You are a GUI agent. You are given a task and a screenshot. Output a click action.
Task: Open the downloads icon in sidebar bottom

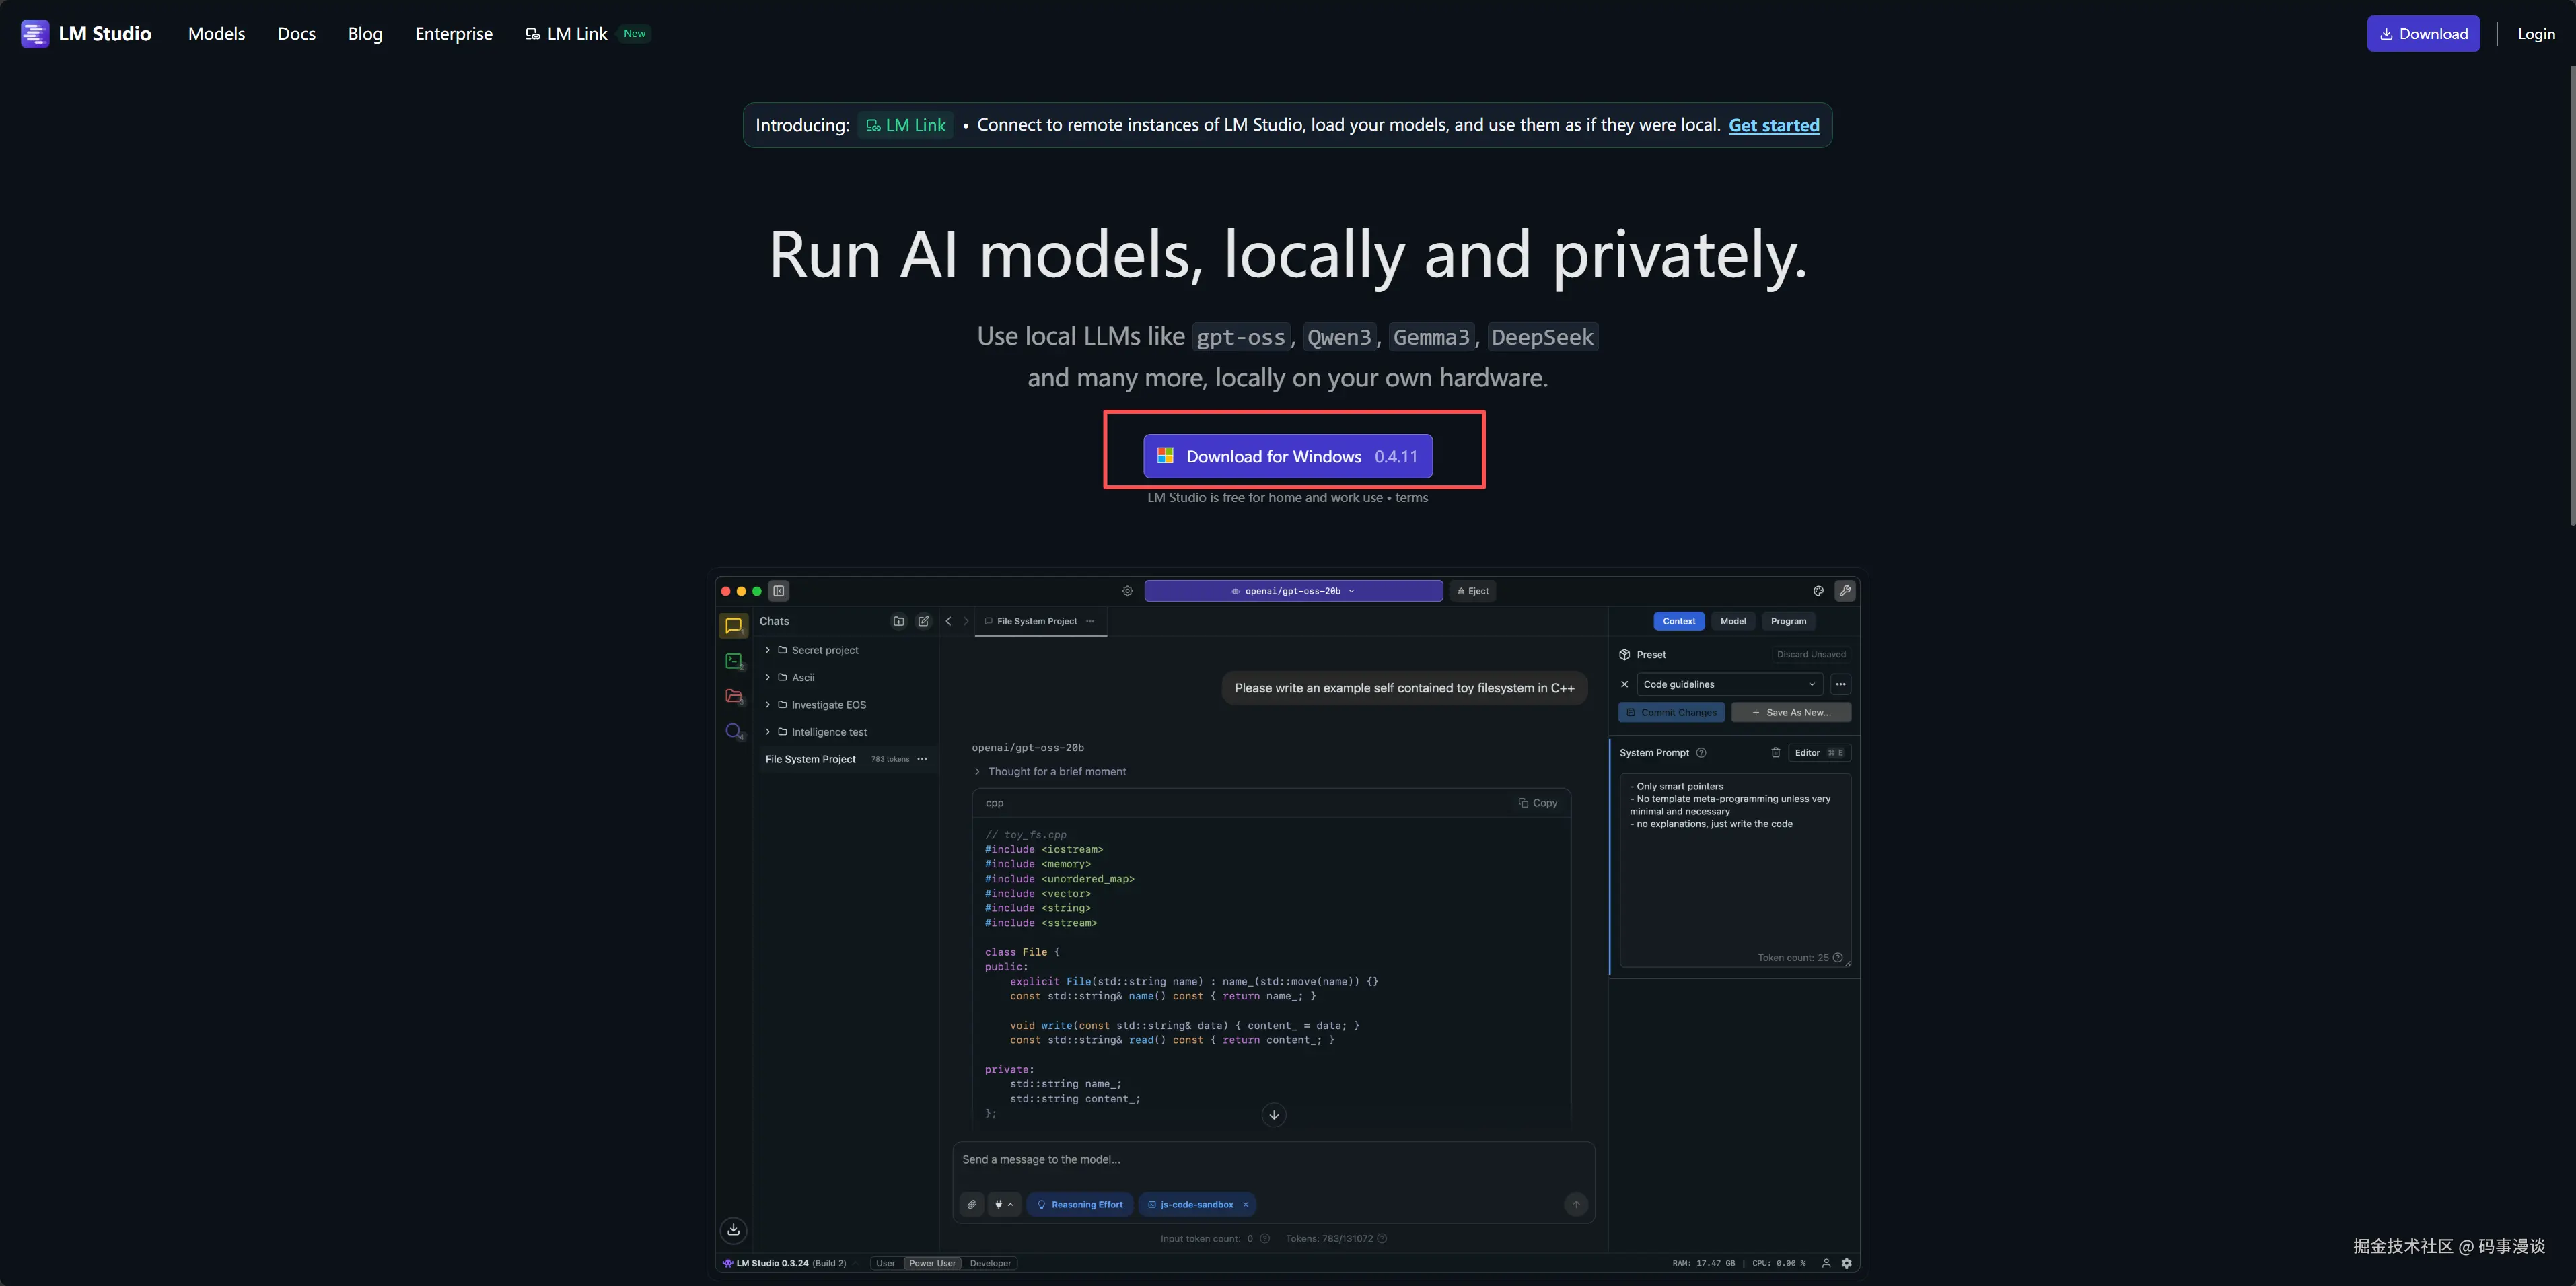click(x=733, y=1229)
